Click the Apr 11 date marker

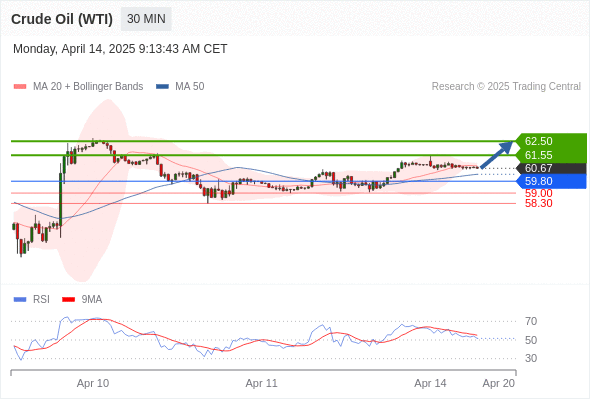(x=262, y=383)
